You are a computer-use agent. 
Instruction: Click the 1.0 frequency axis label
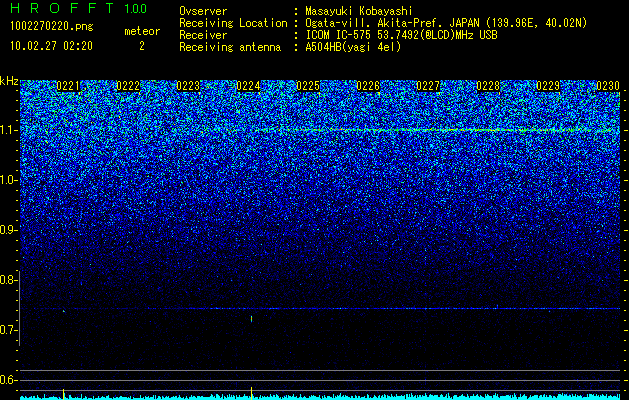coord(8,181)
